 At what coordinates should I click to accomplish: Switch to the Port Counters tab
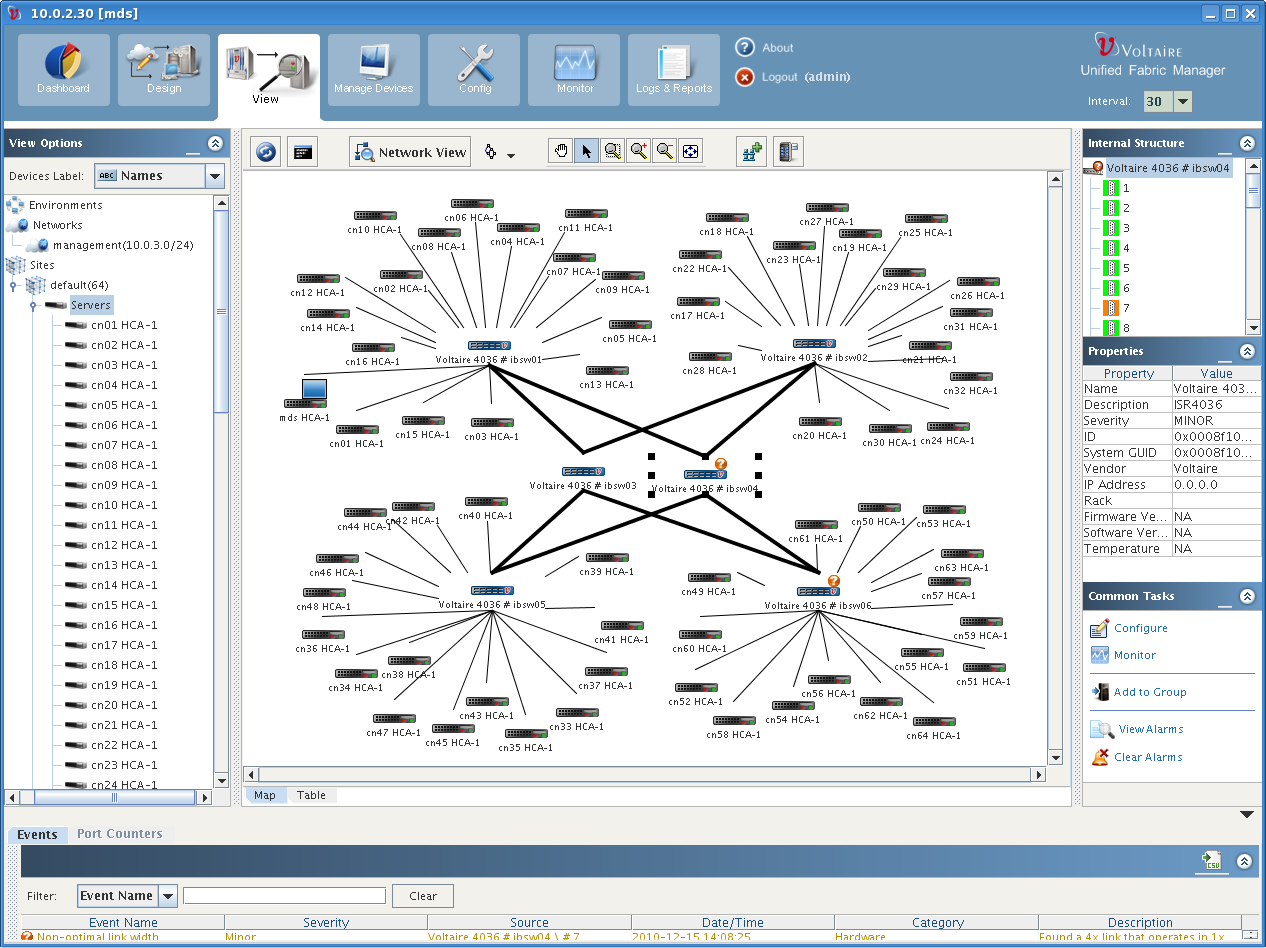tap(119, 834)
